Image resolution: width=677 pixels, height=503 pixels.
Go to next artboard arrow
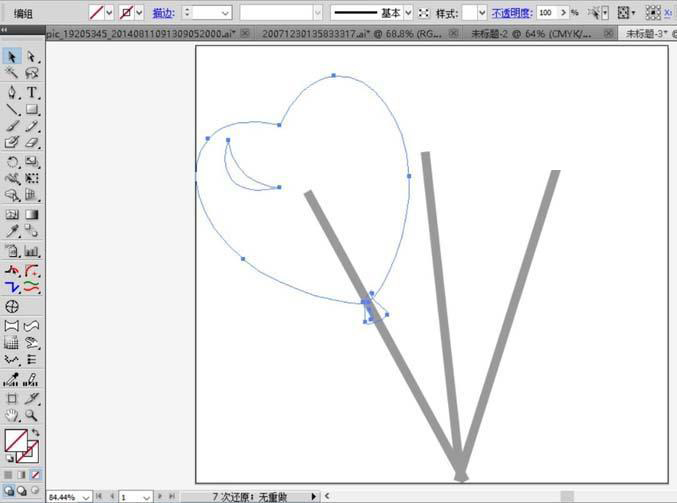click(x=160, y=497)
